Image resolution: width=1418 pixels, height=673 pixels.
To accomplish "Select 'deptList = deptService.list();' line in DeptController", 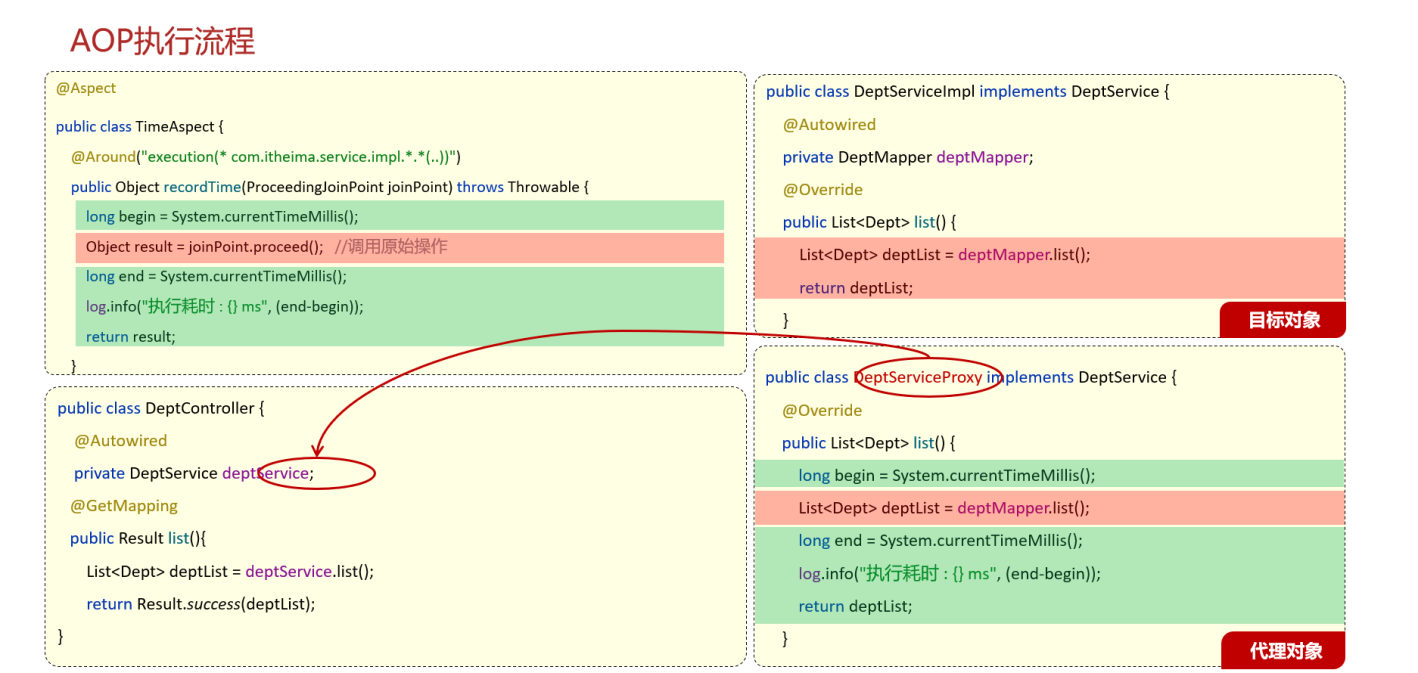I will (x=230, y=571).
